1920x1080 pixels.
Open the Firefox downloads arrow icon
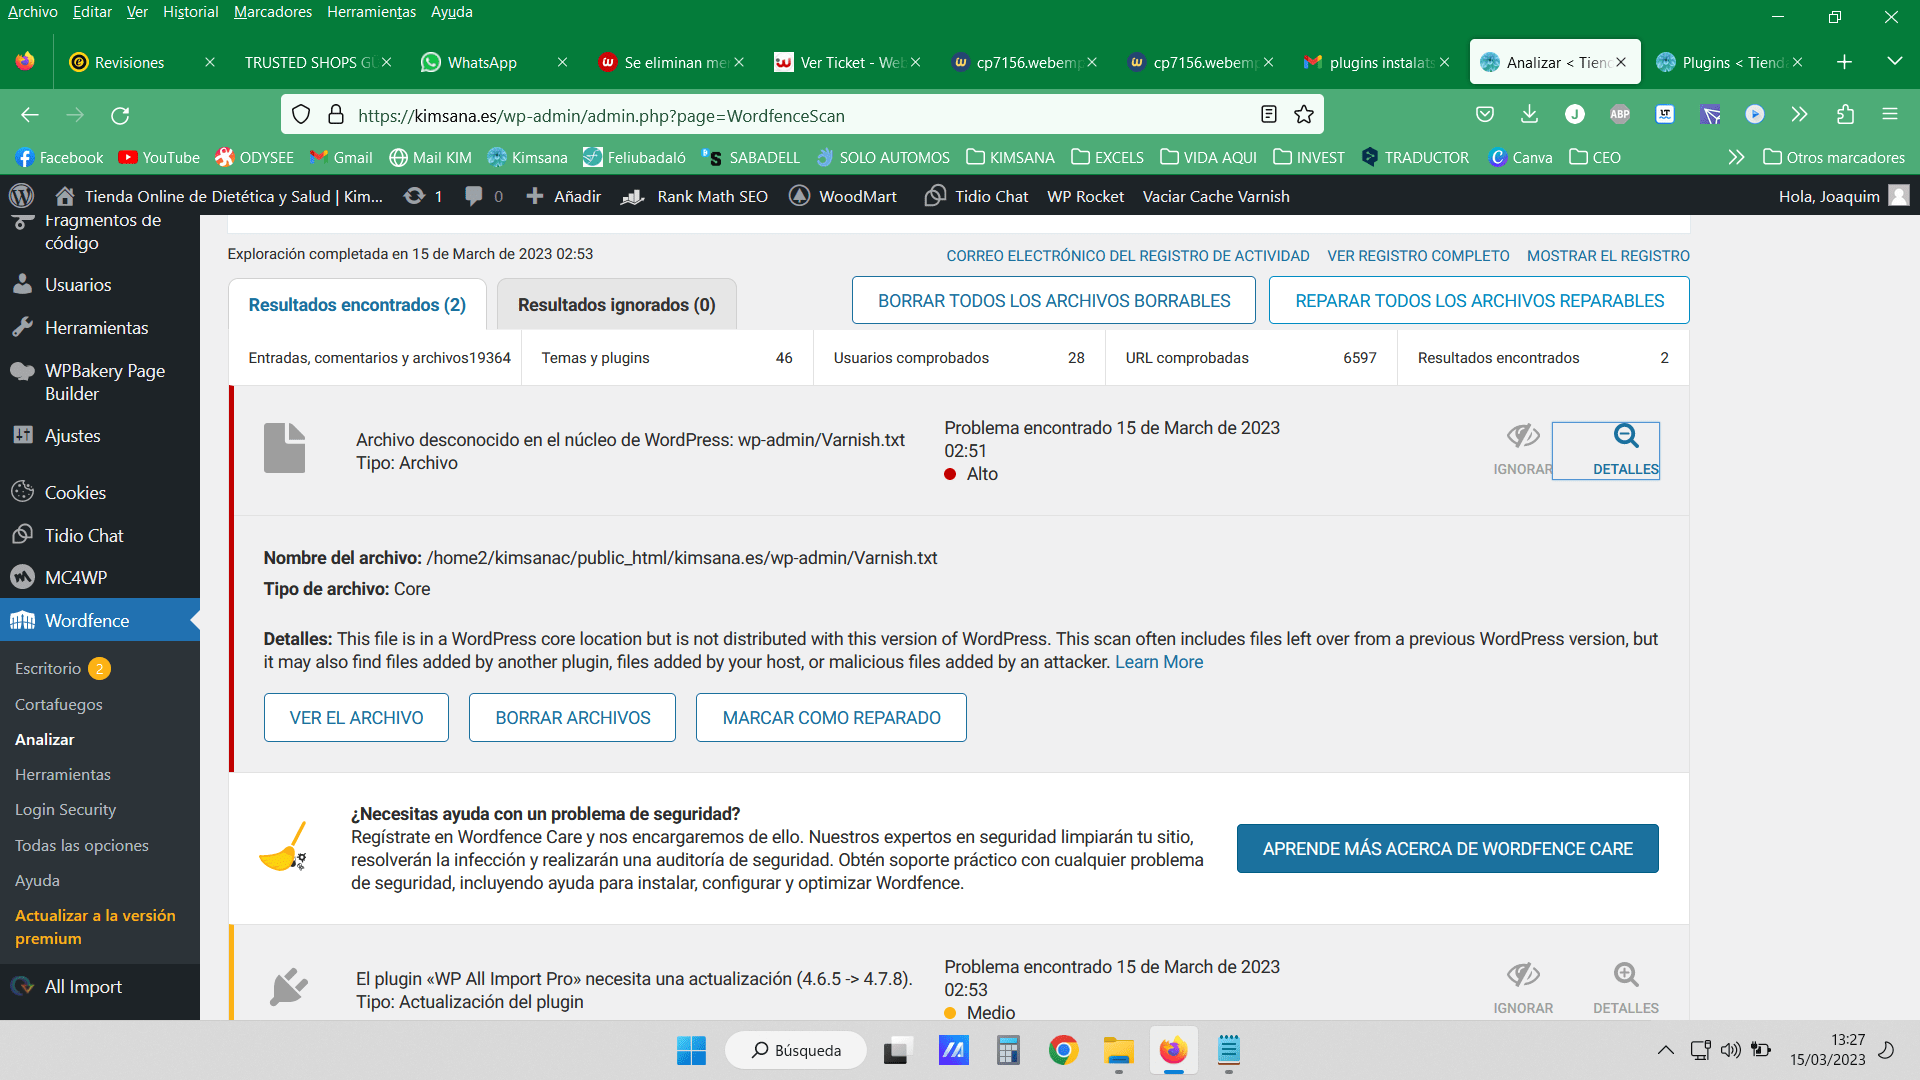pos(1529,115)
